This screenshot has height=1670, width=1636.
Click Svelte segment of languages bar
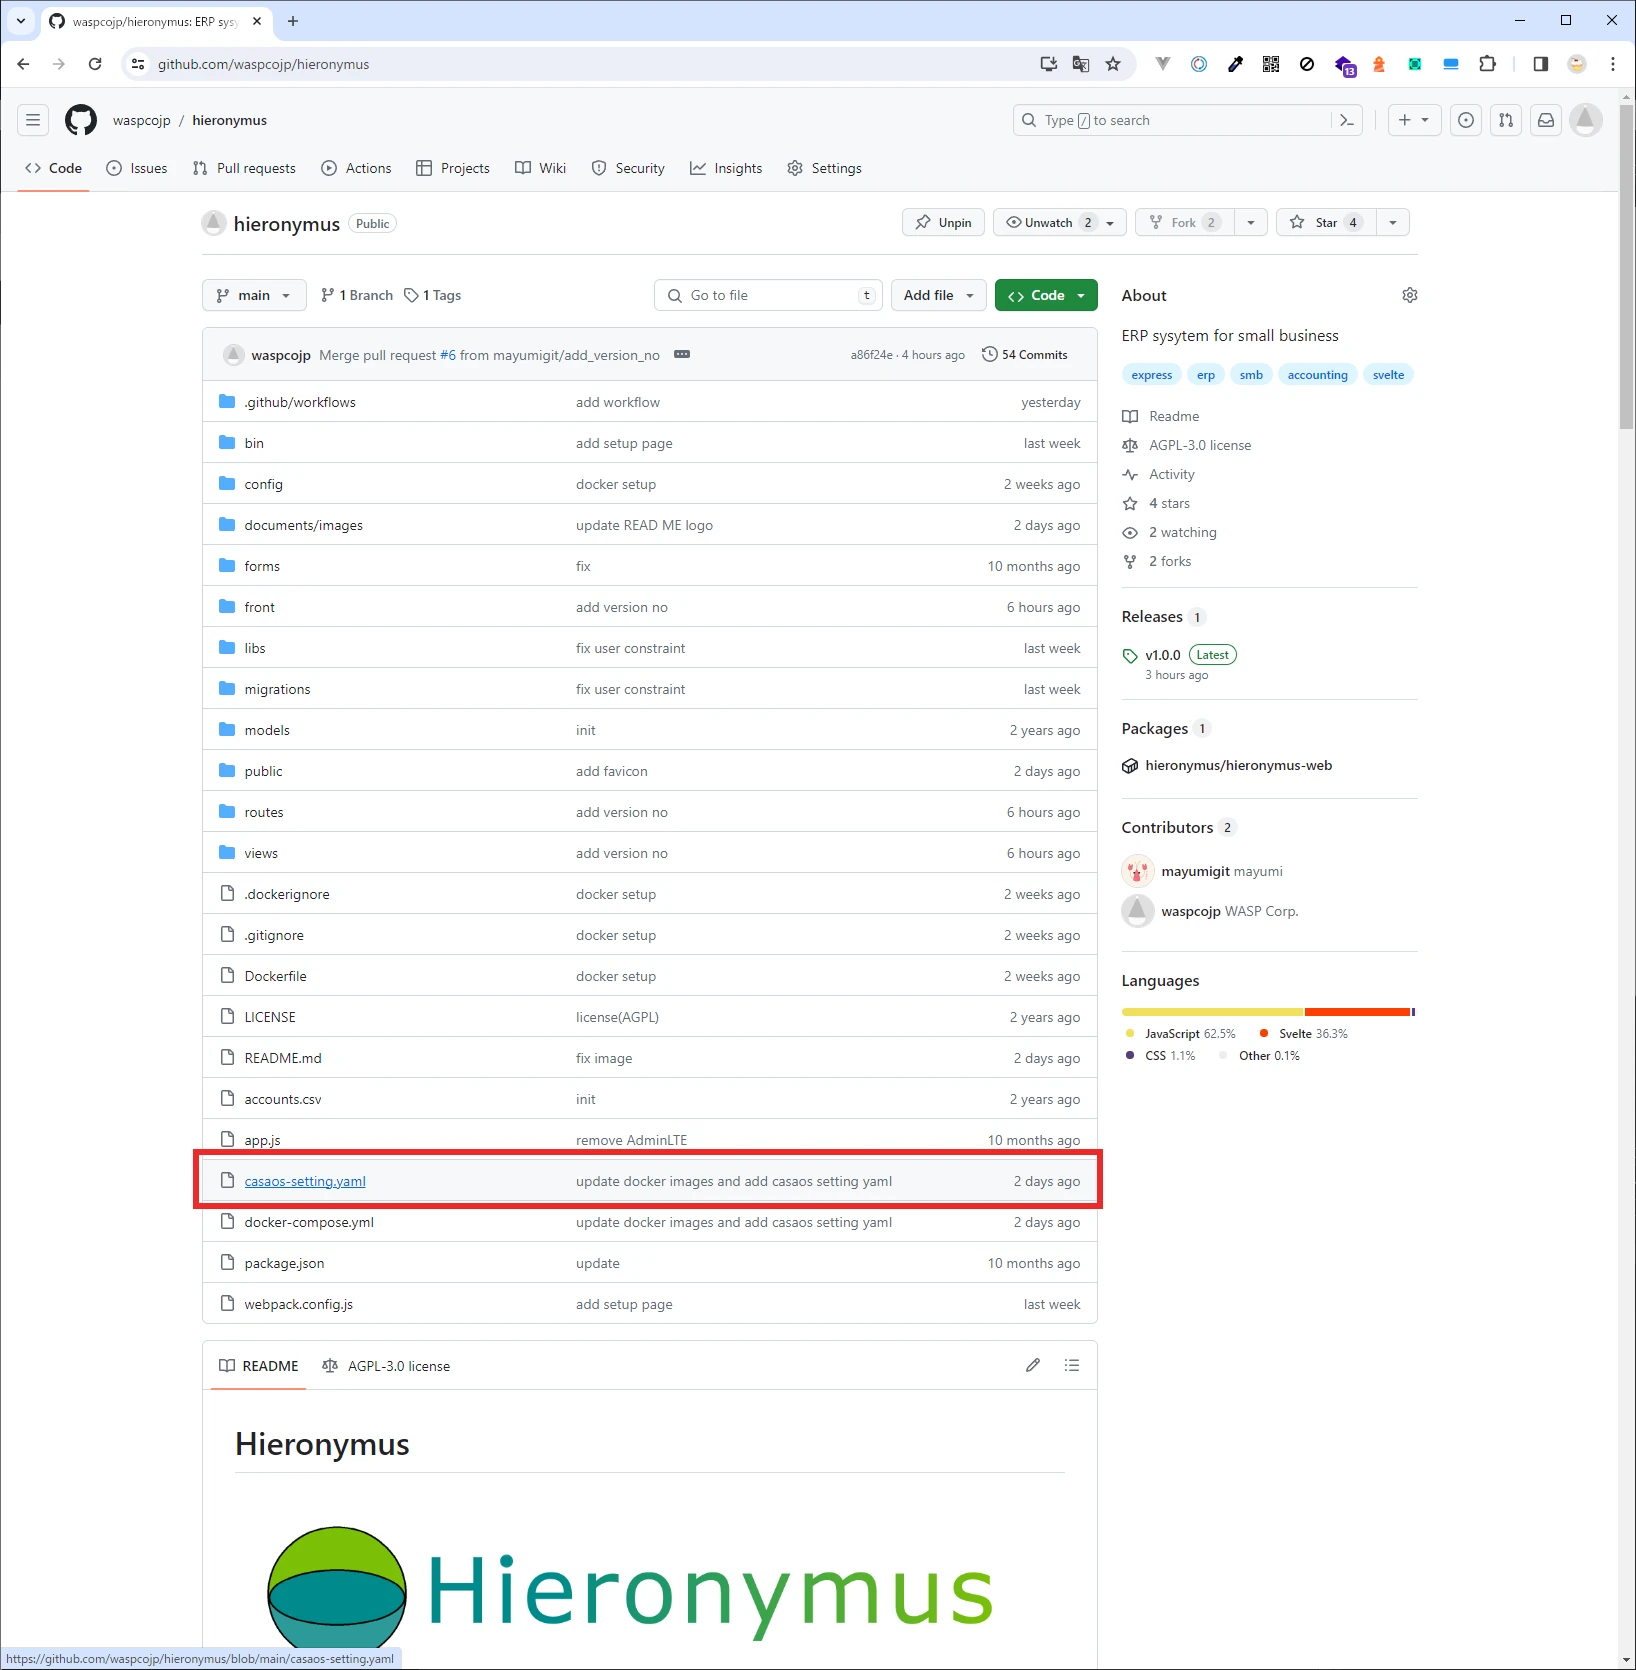1358,1012
